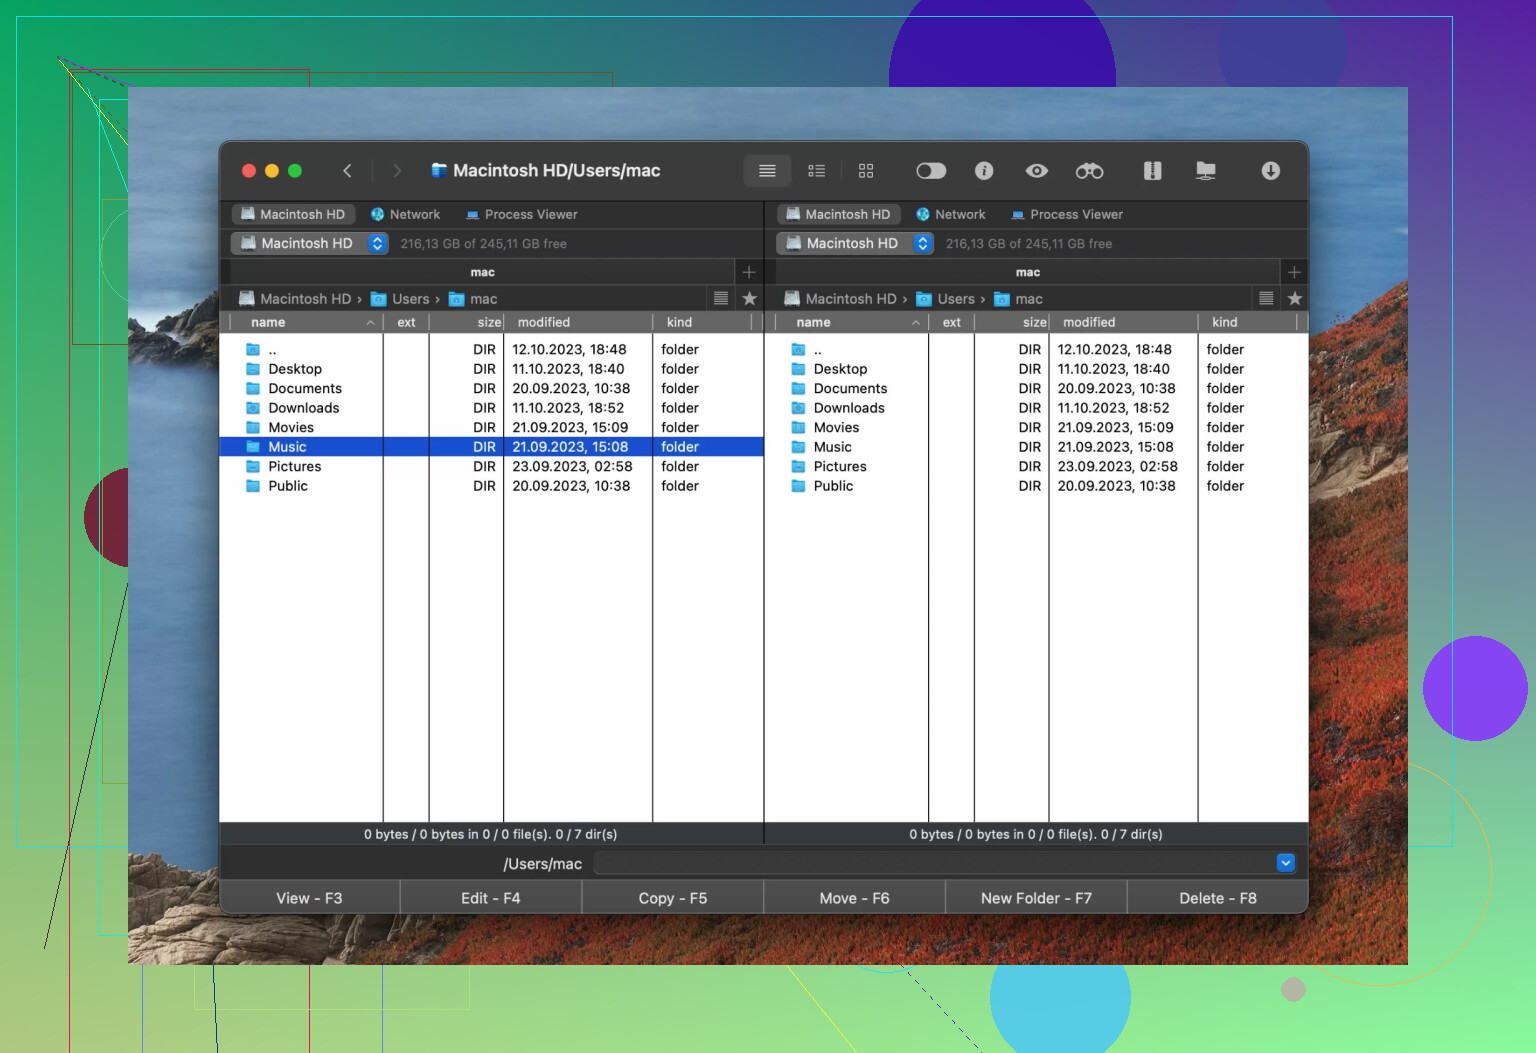Toggle the hidden files switch

tap(930, 171)
